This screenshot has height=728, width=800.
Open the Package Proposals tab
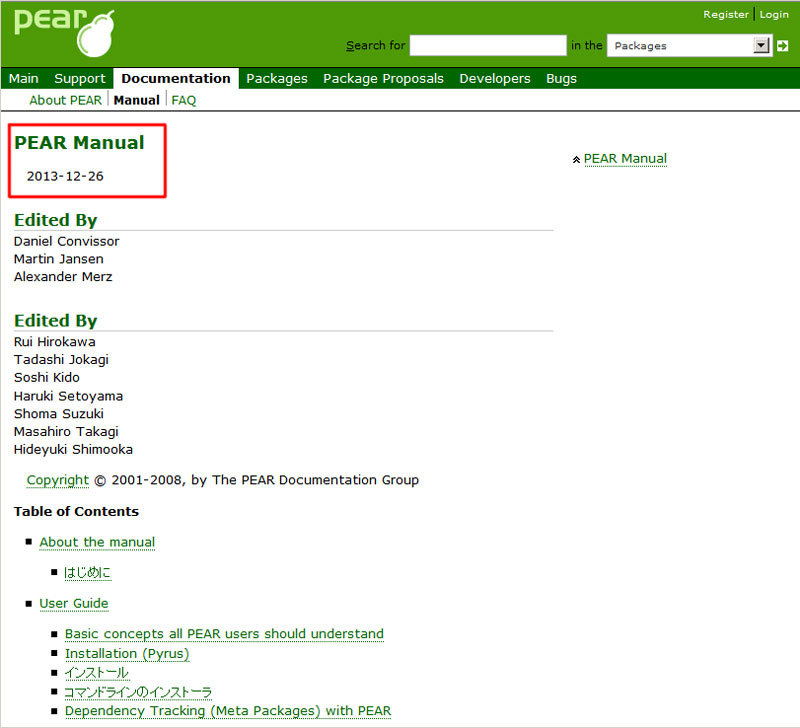383,79
